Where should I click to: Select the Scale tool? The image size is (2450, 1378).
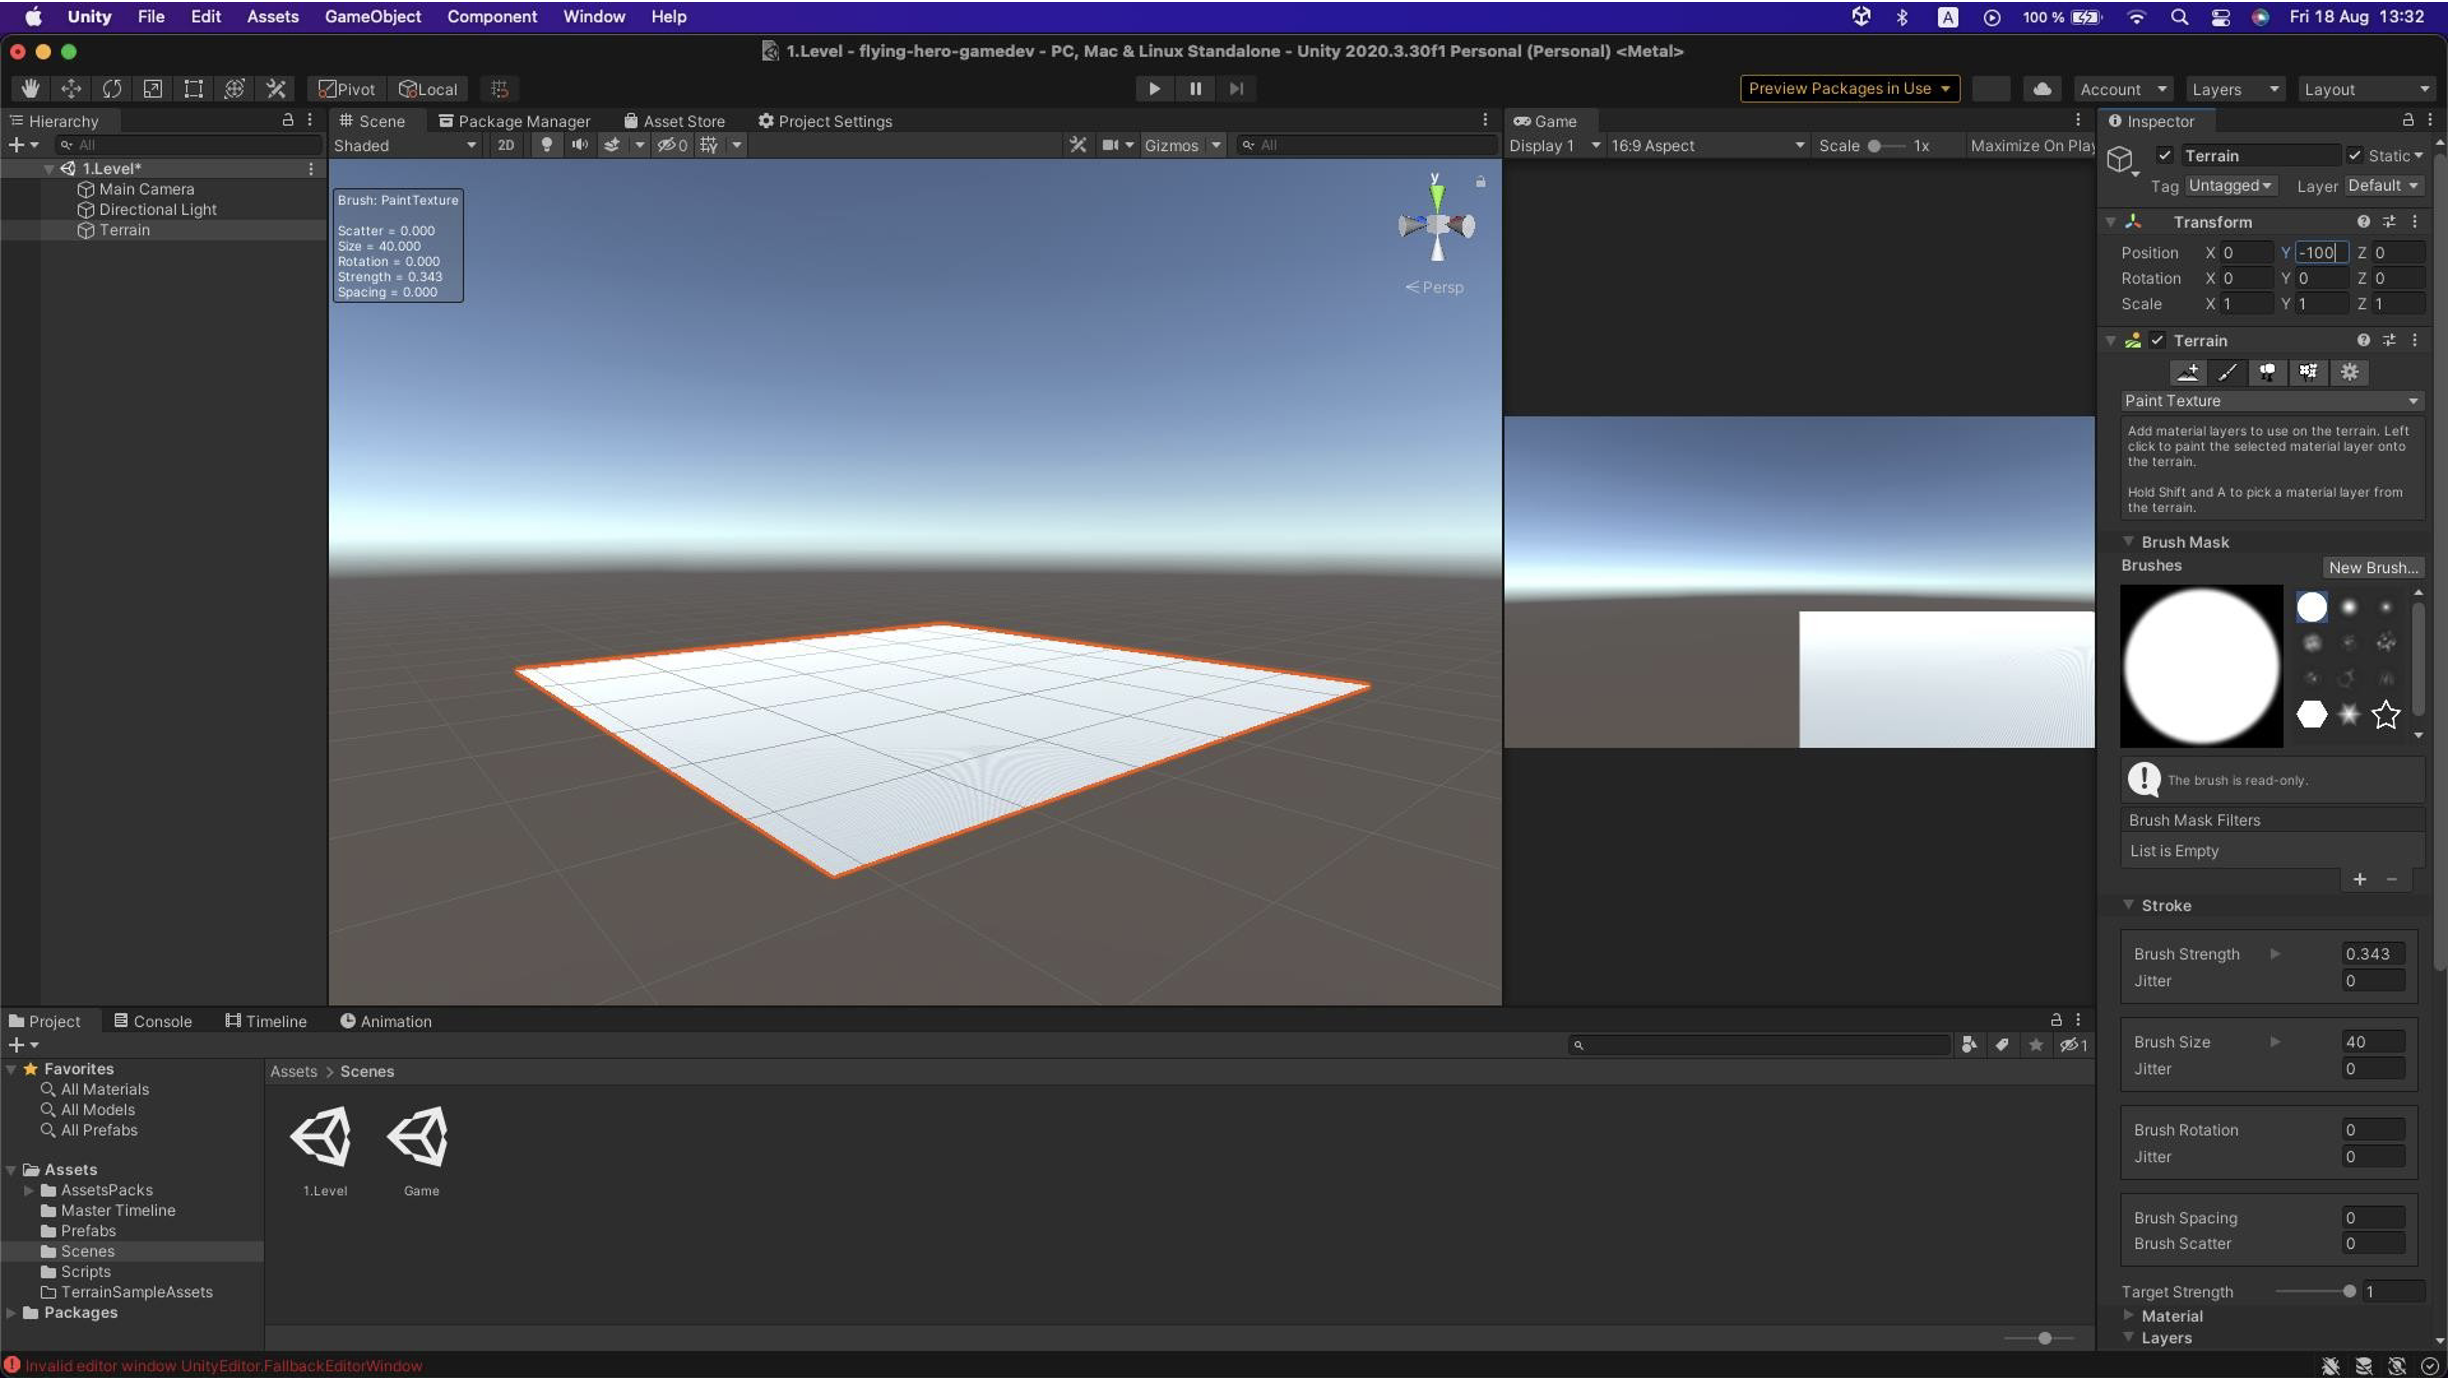(153, 89)
